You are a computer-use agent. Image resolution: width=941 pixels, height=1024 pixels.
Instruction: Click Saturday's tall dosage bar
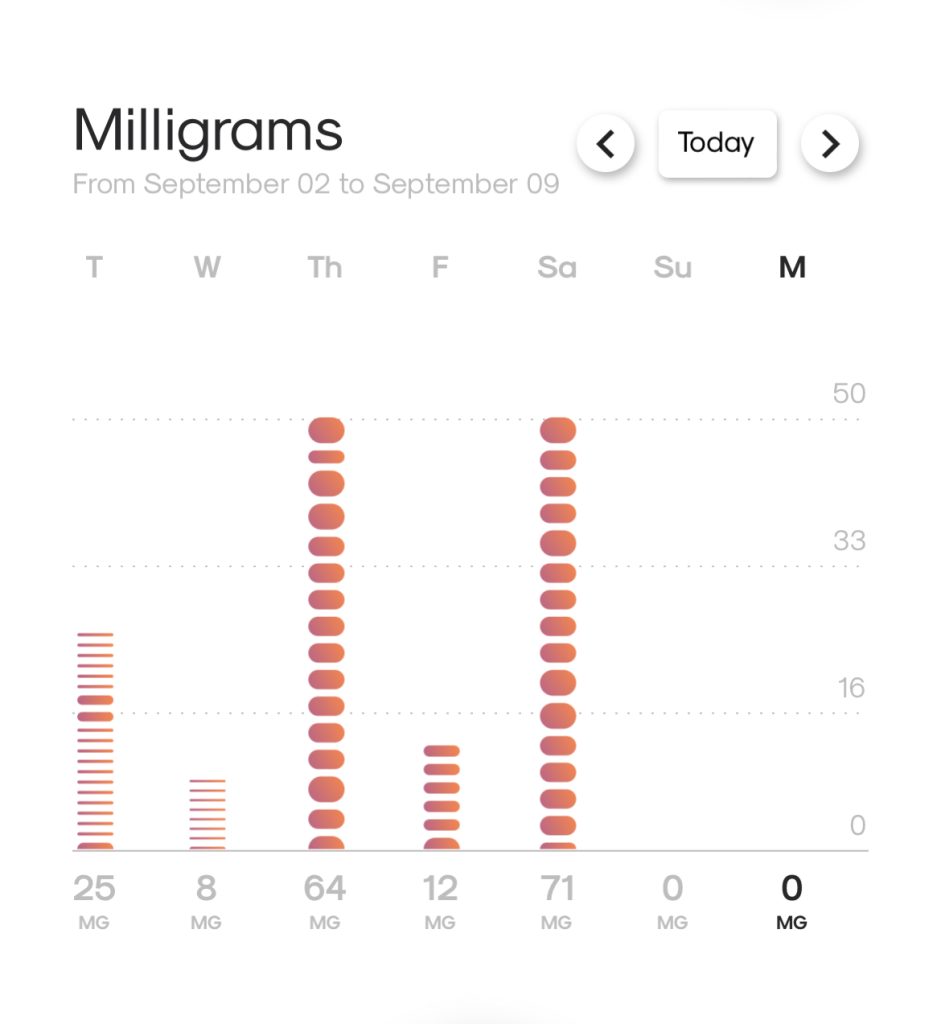coord(558,634)
